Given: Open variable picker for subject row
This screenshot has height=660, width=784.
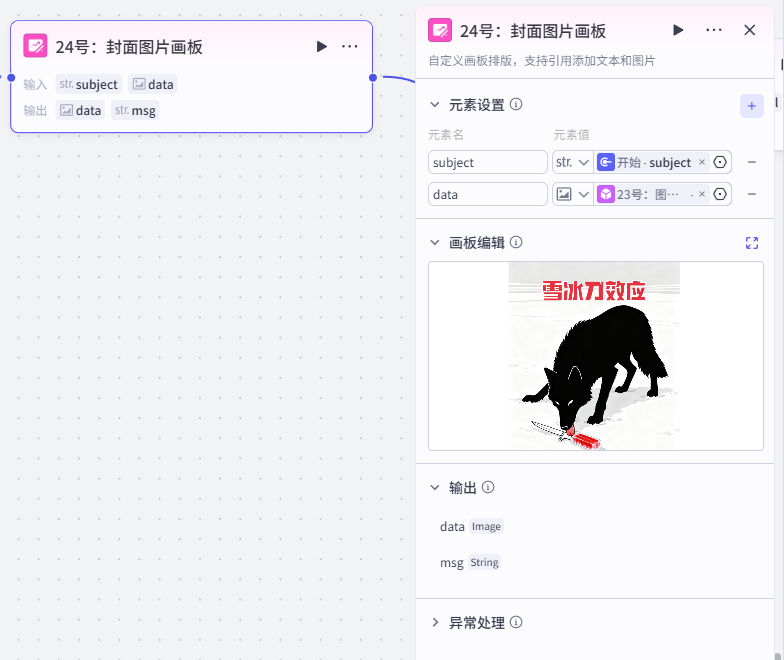Looking at the screenshot, I should pyautogui.click(x=720, y=162).
